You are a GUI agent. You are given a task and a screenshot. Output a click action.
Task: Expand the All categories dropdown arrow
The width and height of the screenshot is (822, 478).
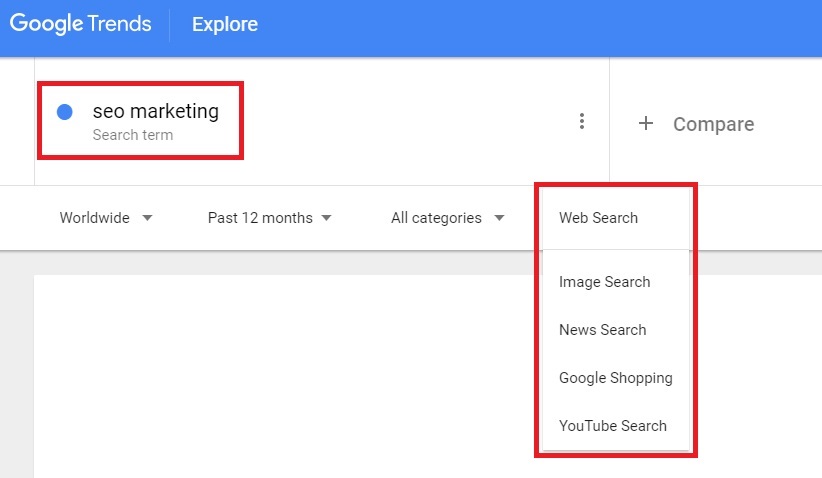tap(499, 218)
